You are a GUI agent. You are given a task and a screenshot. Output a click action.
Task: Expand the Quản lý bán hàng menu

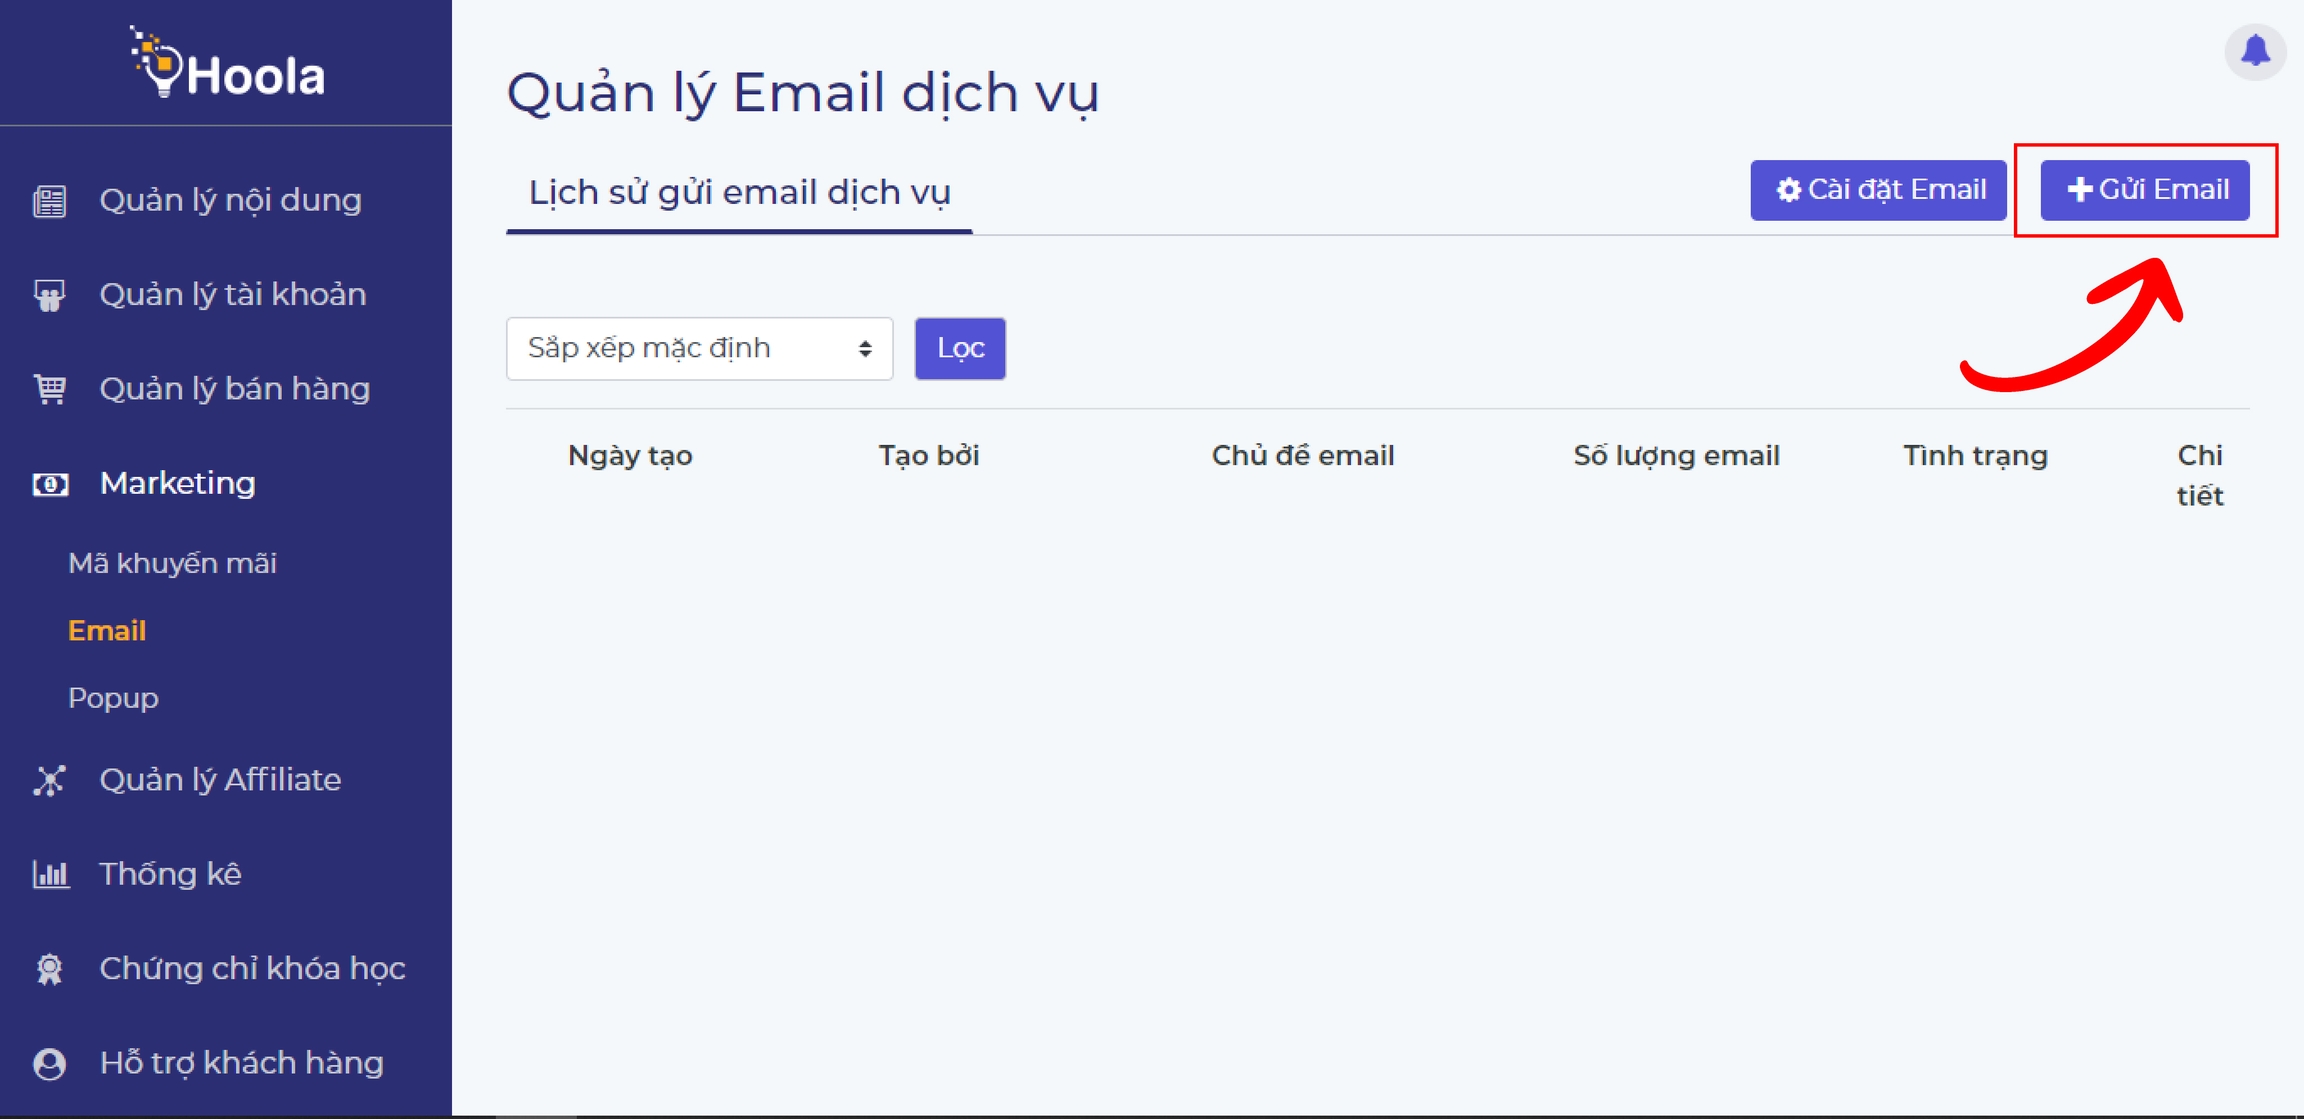coord(235,389)
